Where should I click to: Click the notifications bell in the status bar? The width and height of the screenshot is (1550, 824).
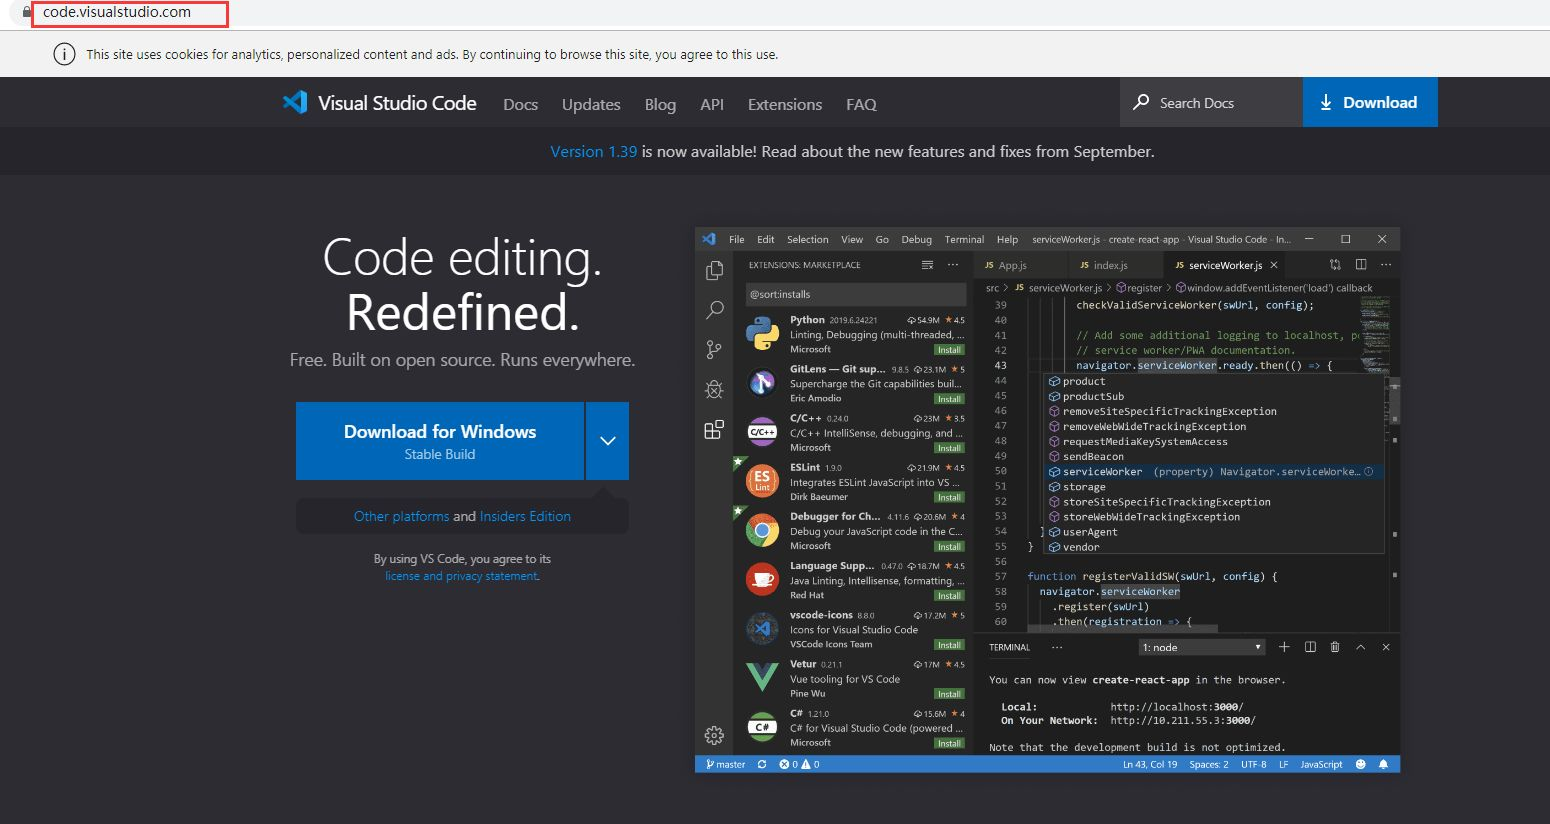(x=1384, y=764)
